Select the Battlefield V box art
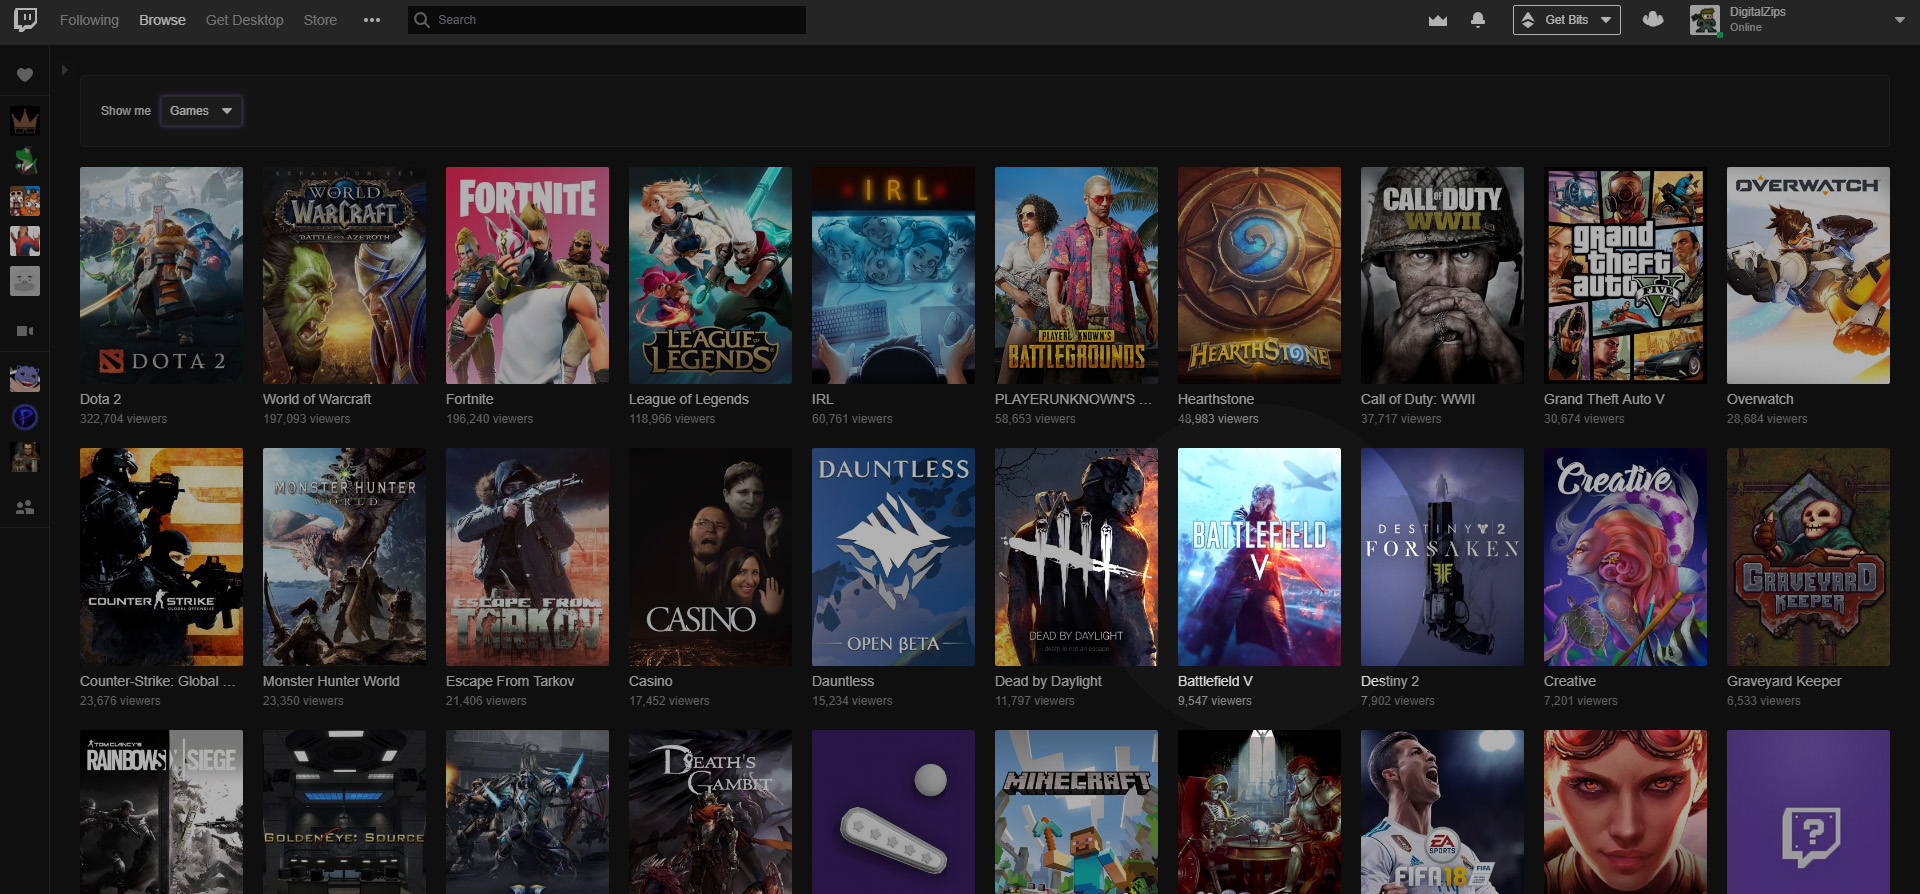Screen dimensions: 1920x894 coord(1259,557)
